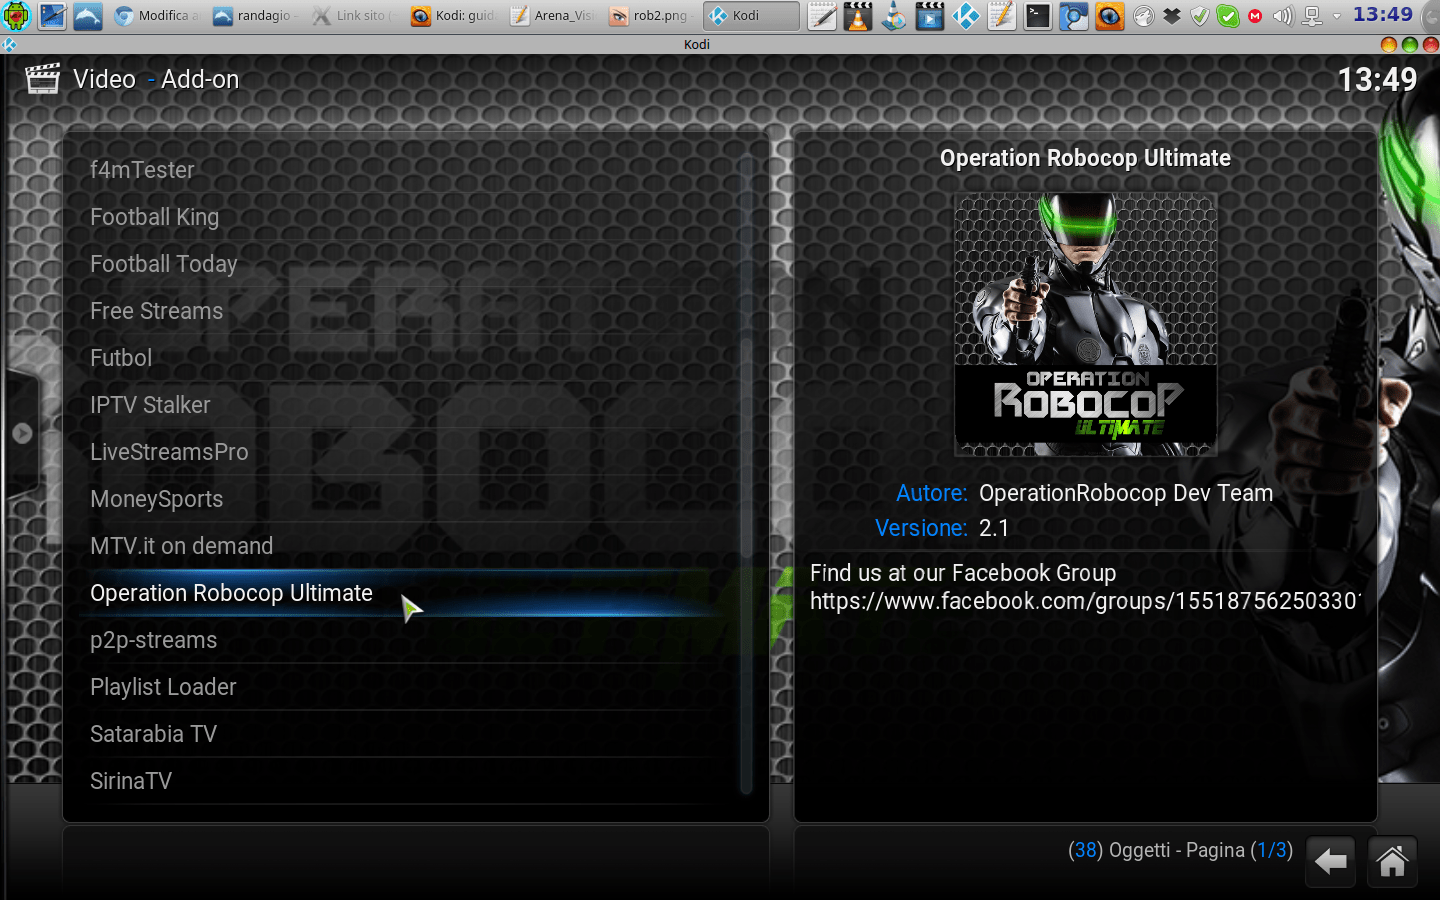This screenshot has width=1440, height=900.
Task: Click the video clapperboard icon in header
Action: [42, 79]
